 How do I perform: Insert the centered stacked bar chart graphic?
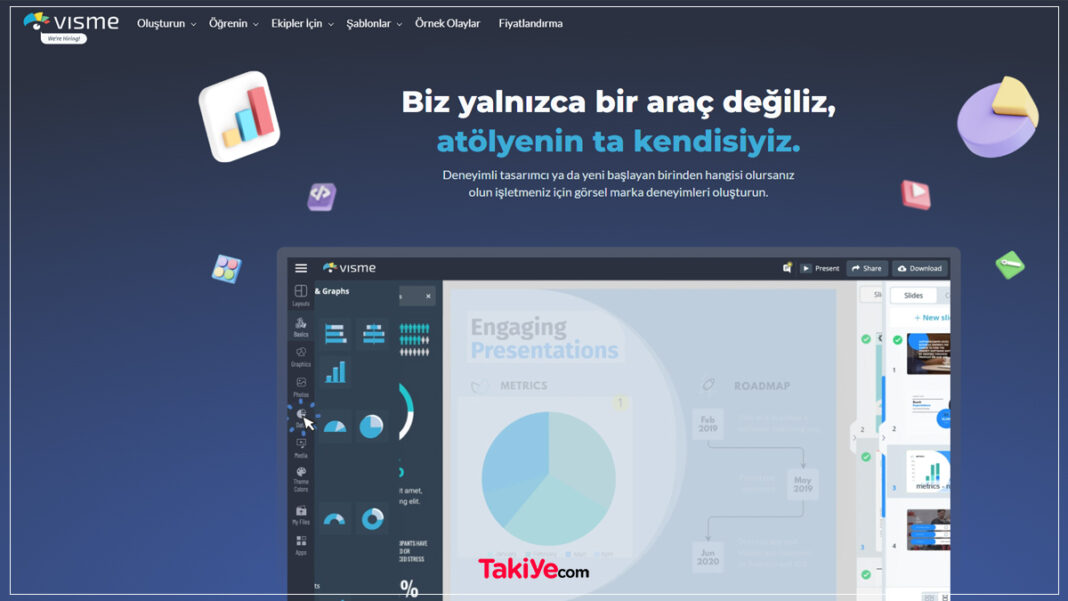tap(373, 334)
